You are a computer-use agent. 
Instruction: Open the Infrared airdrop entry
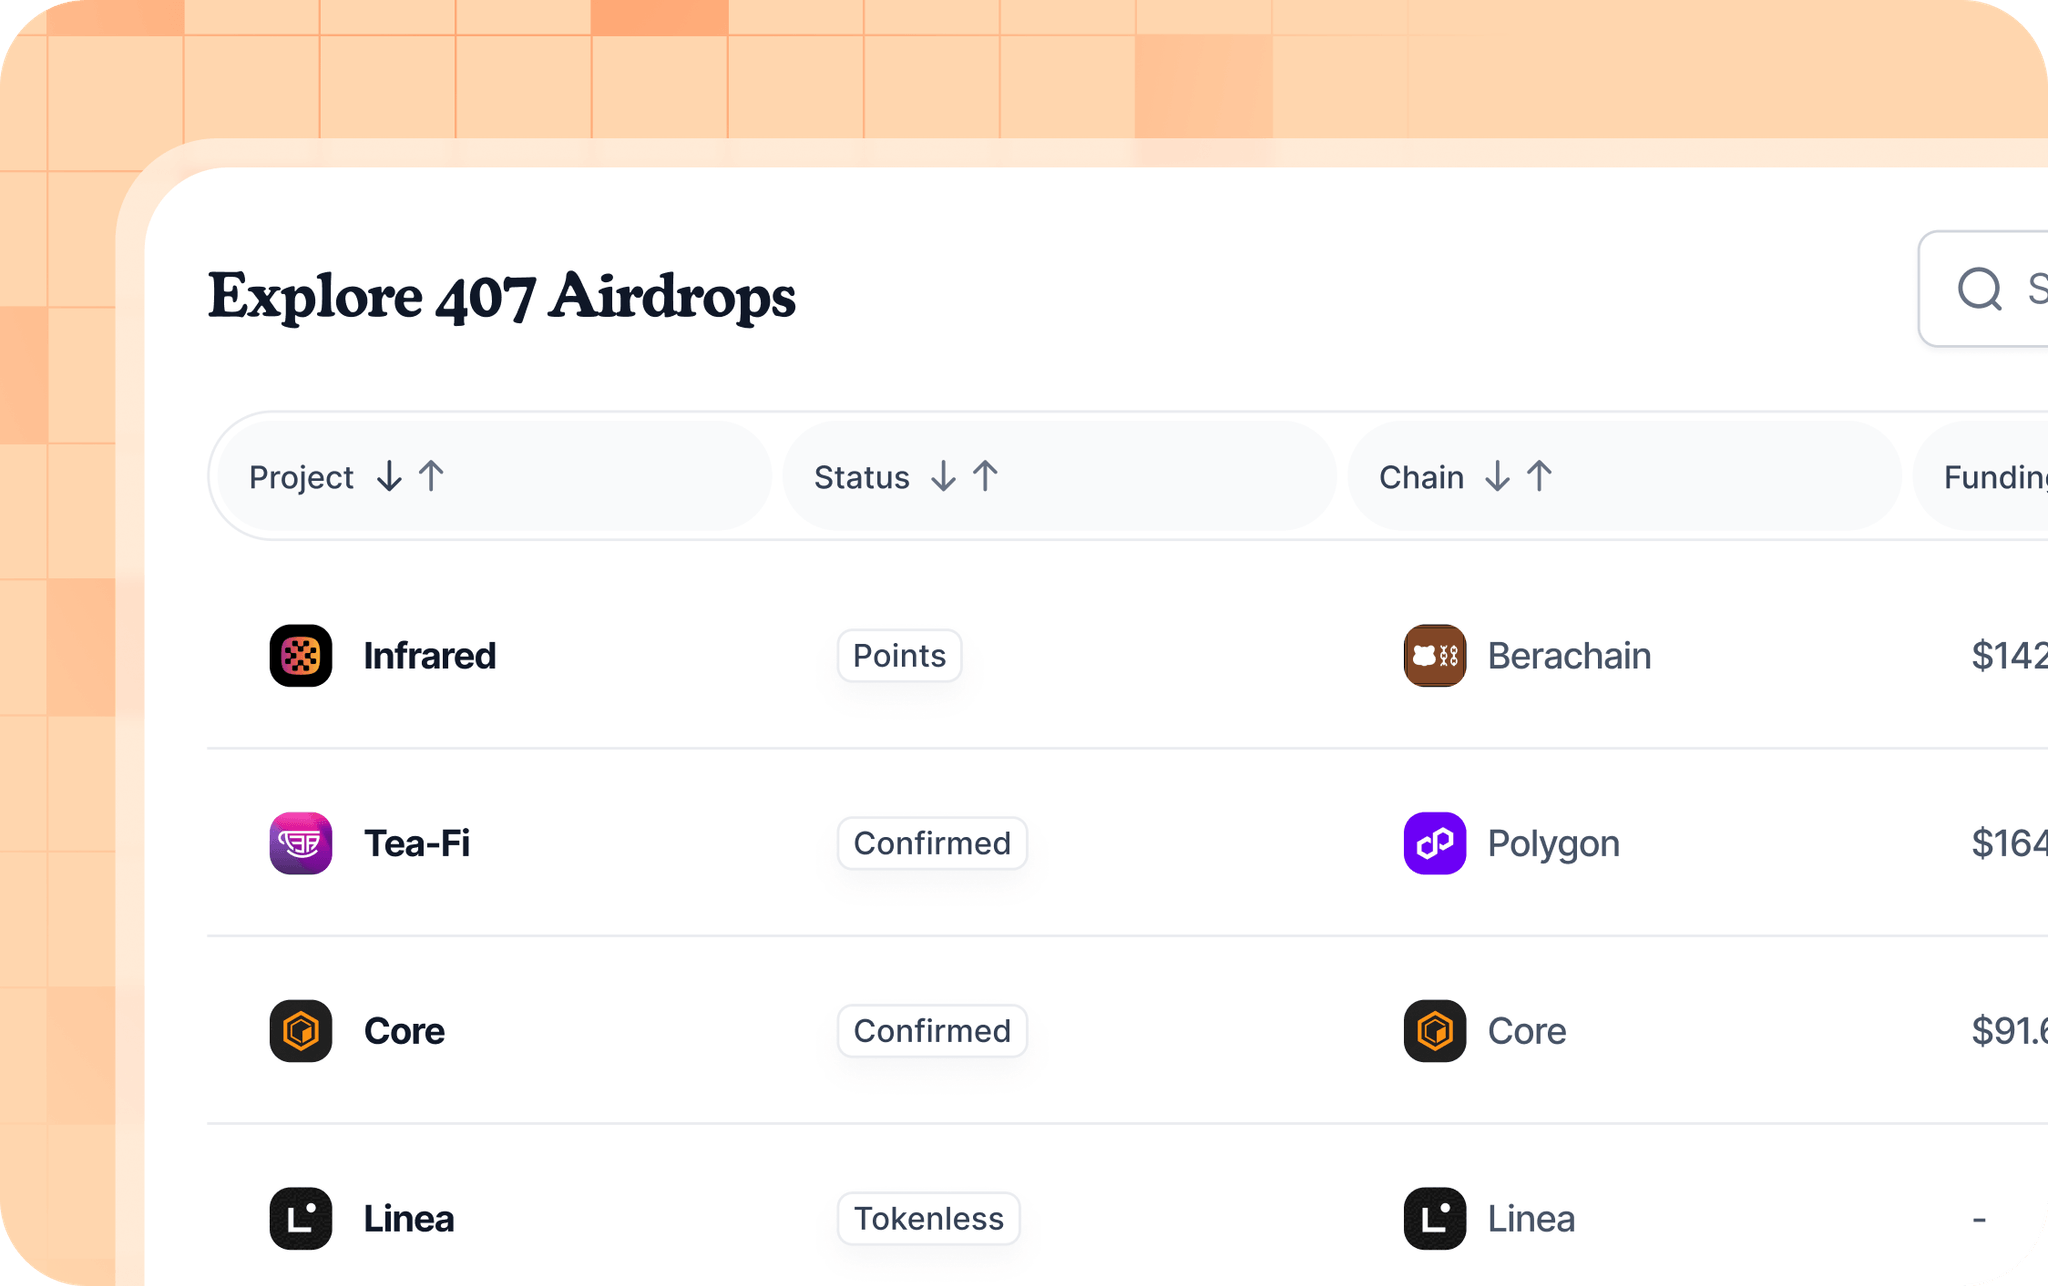point(430,656)
